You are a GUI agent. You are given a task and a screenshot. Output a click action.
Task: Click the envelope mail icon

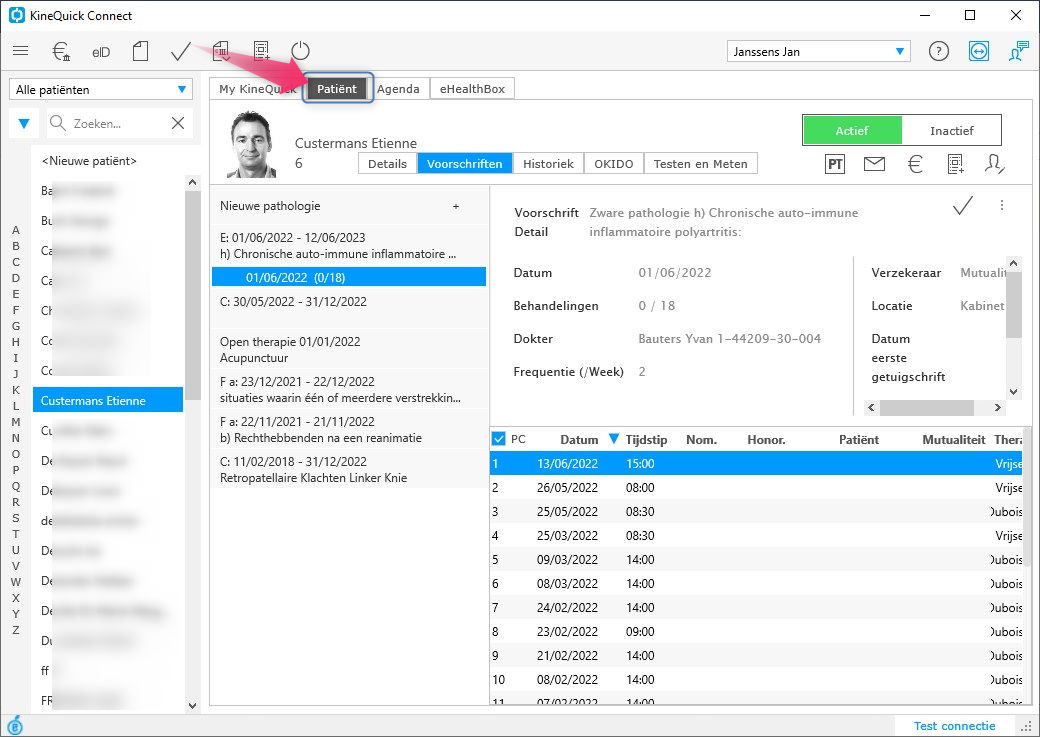[874, 163]
